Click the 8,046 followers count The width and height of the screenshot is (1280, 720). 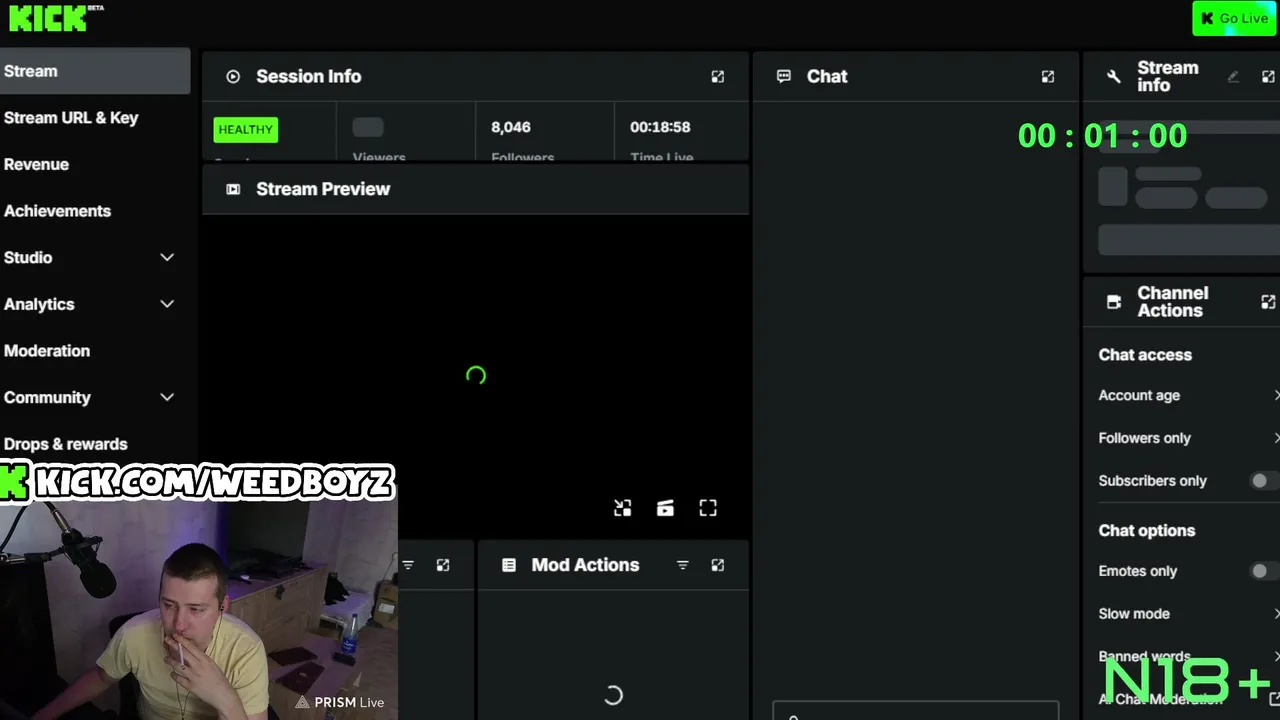tap(511, 127)
